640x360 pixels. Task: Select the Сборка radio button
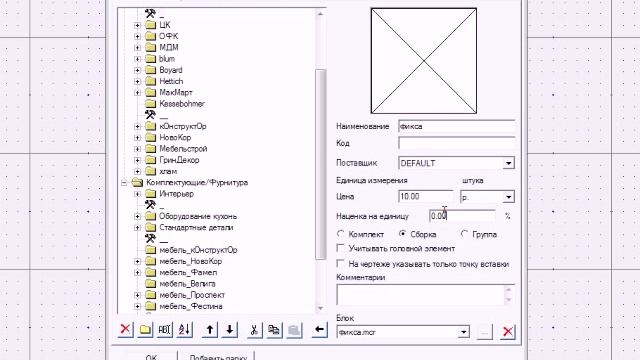pyautogui.click(x=402, y=234)
